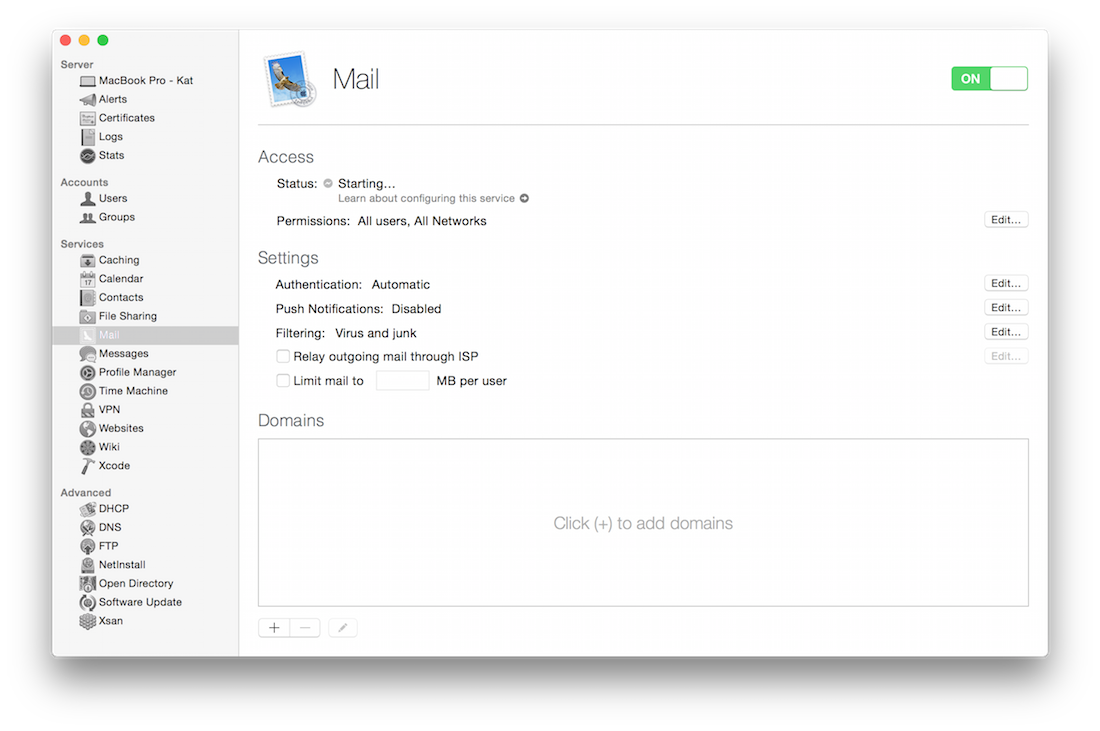Open Certificates in the sidebar
The height and width of the screenshot is (731, 1100).
pos(126,118)
